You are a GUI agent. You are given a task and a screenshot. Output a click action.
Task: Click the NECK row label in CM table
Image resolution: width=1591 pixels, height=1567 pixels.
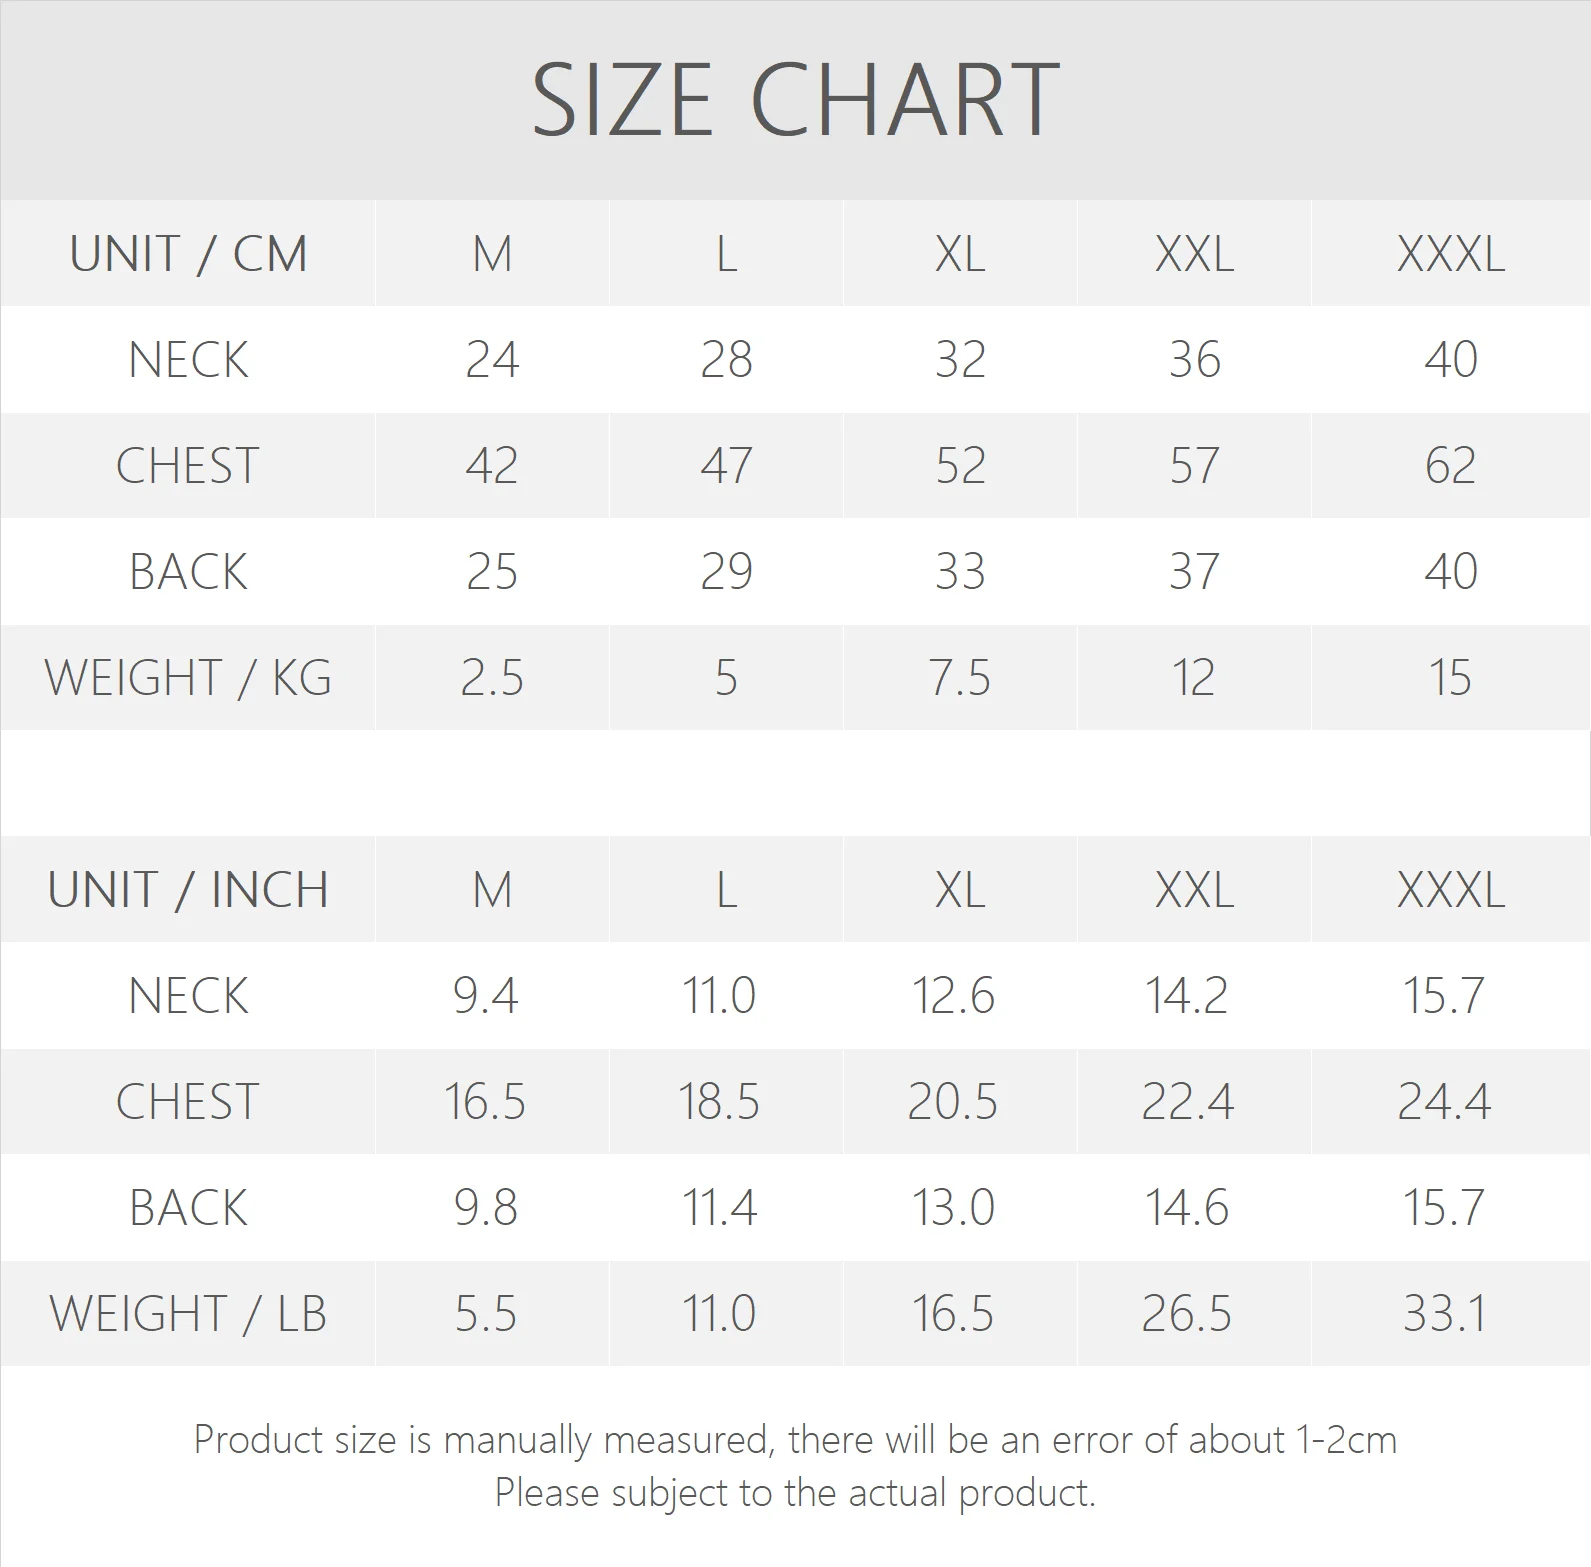(x=188, y=360)
